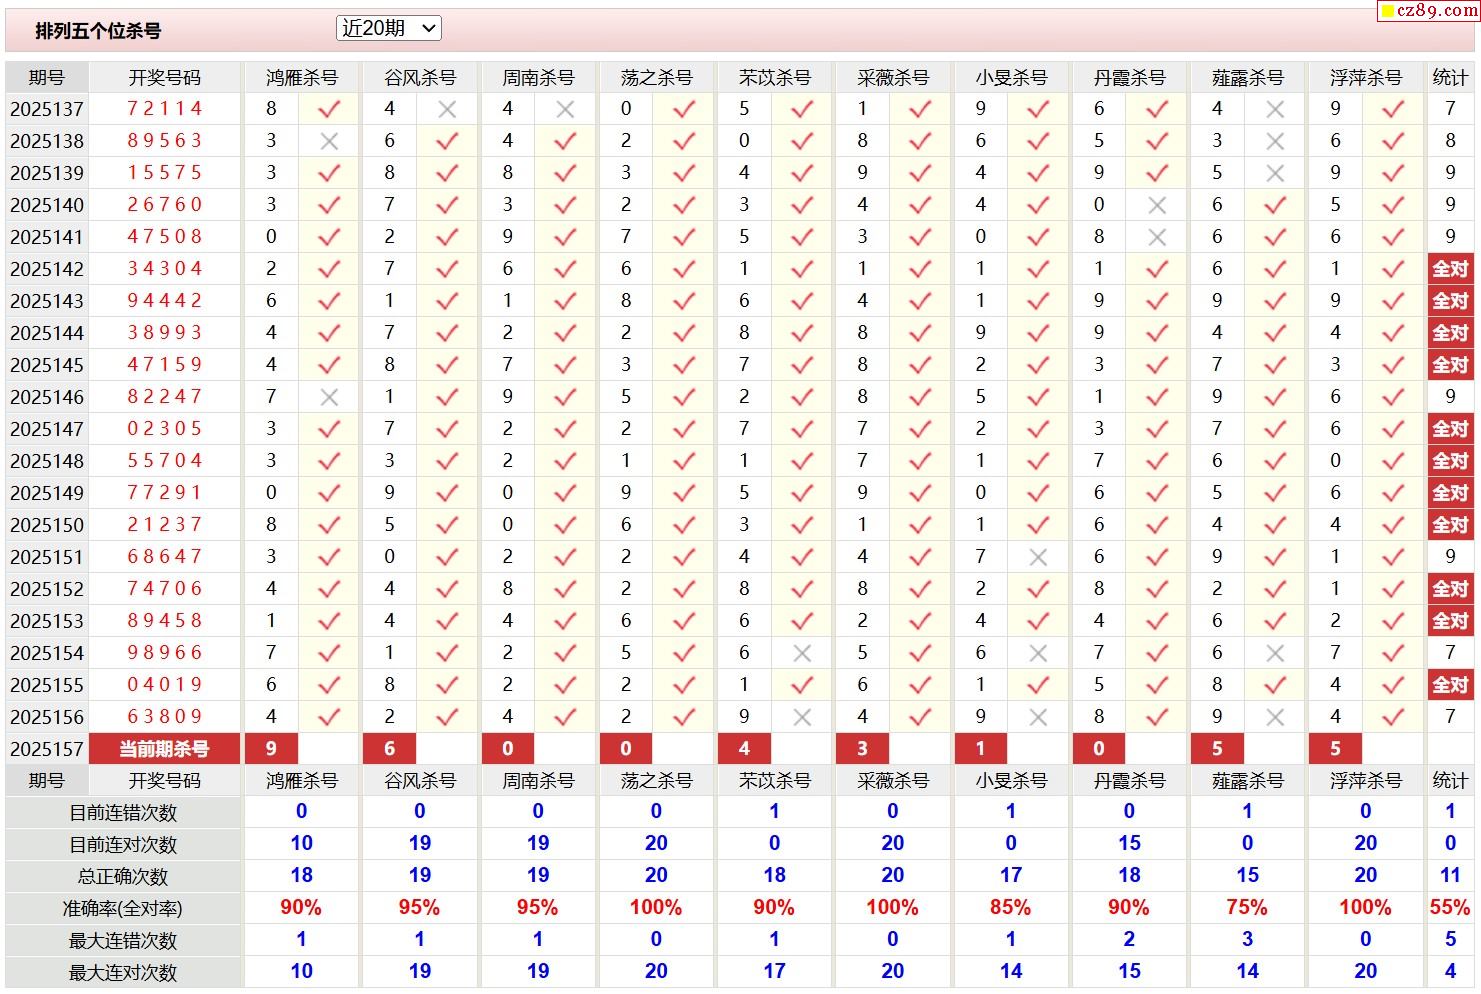1481x994 pixels.
Task: Click the top 采薇杀号 column header
Action: [x=893, y=77]
